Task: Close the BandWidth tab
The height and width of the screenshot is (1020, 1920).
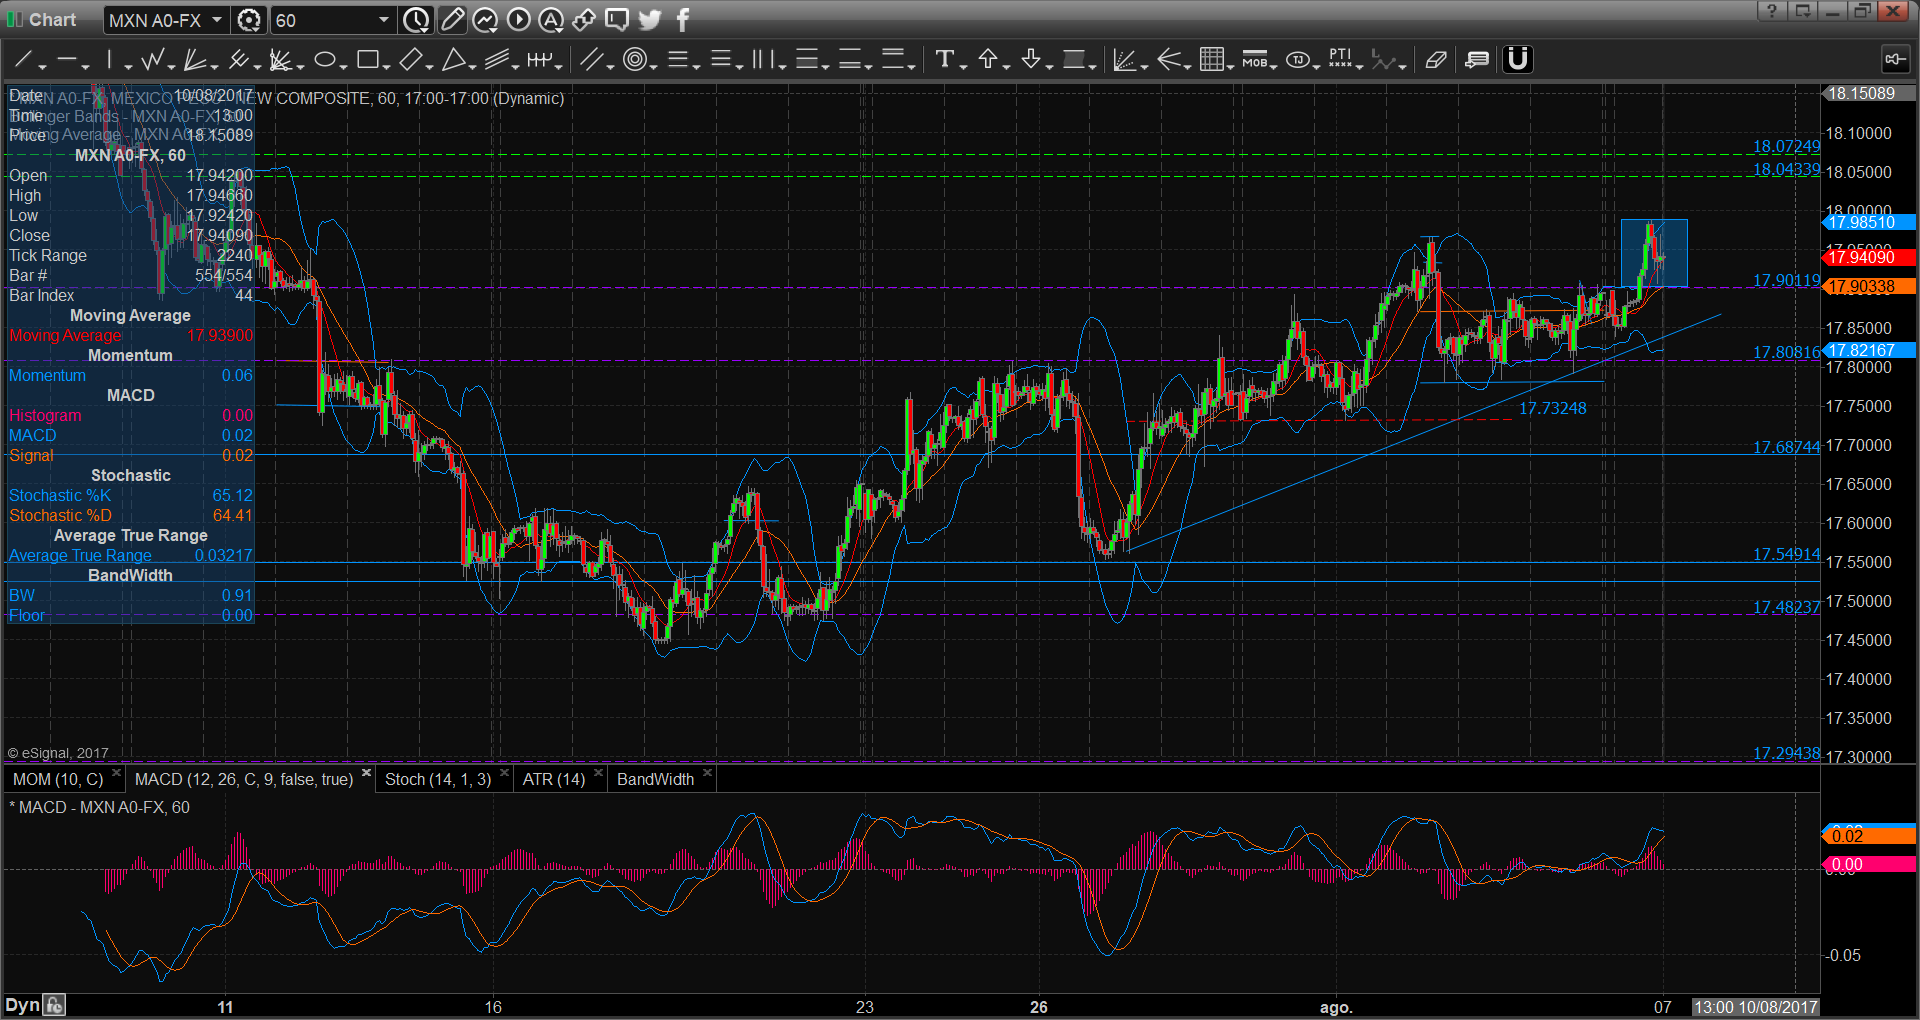Action: [x=708, y=773]
